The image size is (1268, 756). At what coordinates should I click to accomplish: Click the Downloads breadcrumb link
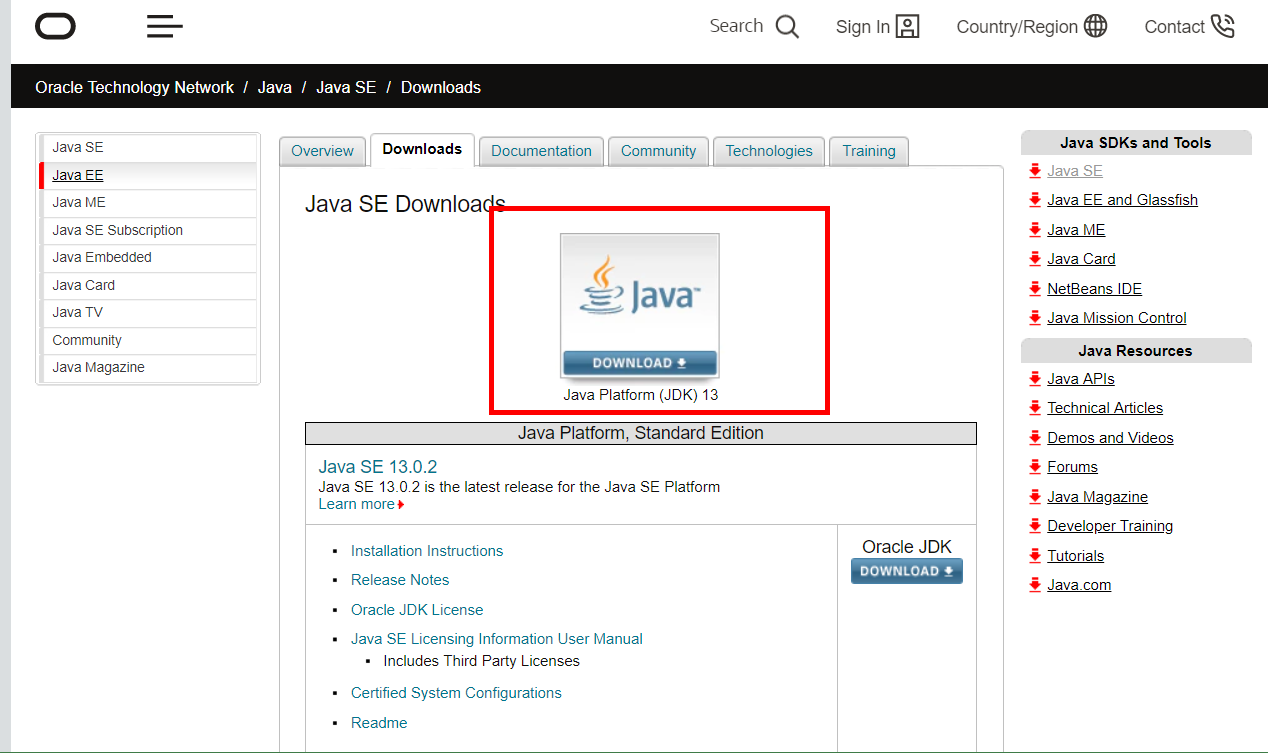coord(441,88)
